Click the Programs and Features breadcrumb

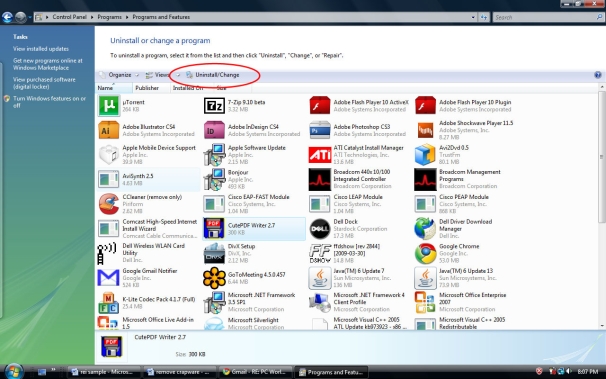pos(161,17)
